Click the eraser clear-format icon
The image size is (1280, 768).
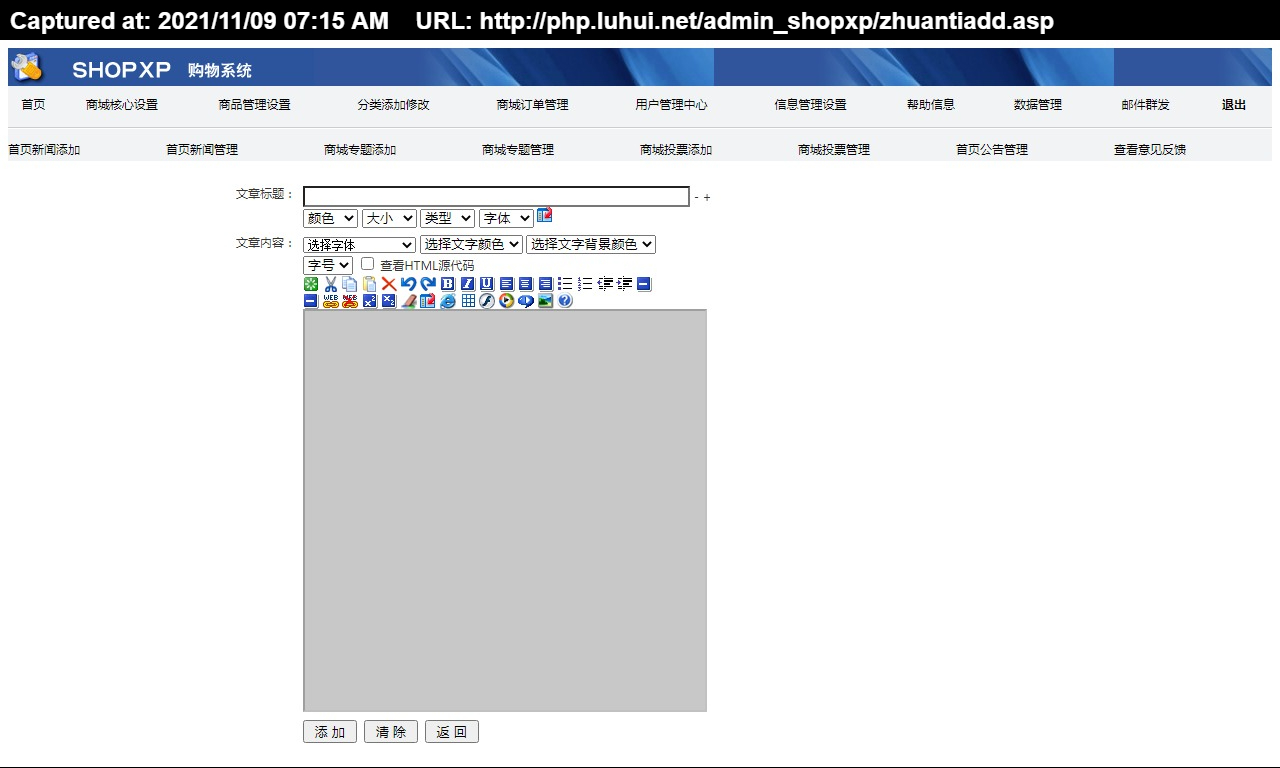coord(408,301)
